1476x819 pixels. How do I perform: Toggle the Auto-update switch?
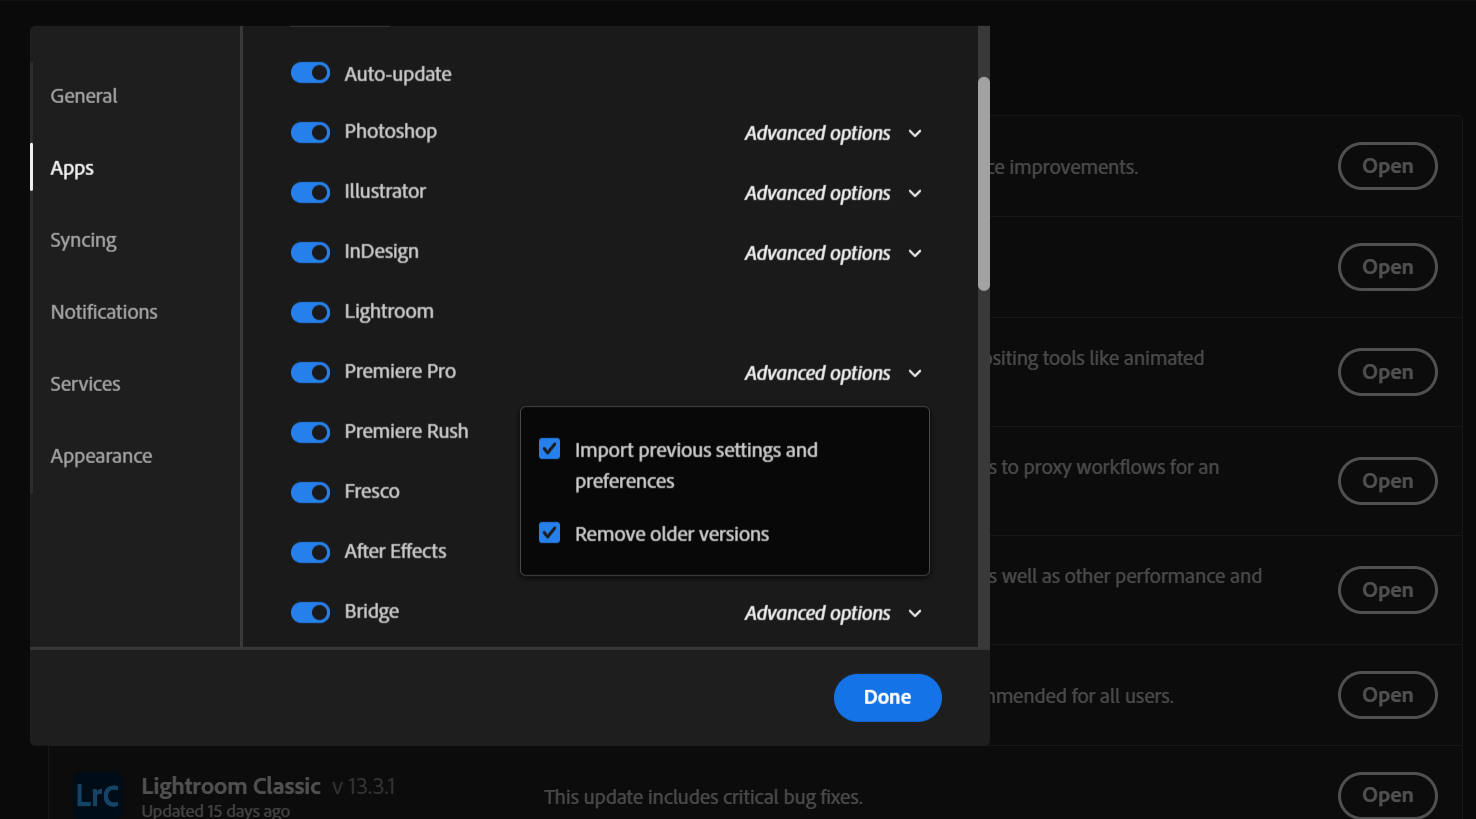310,73
